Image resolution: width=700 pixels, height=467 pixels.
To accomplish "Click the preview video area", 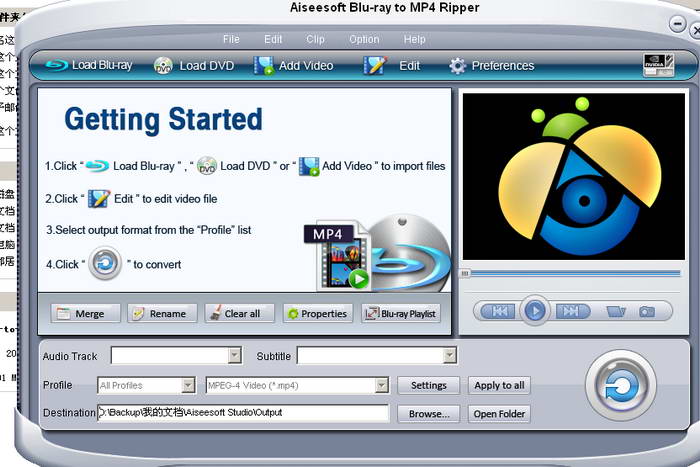I will click(x=574, y=176).
